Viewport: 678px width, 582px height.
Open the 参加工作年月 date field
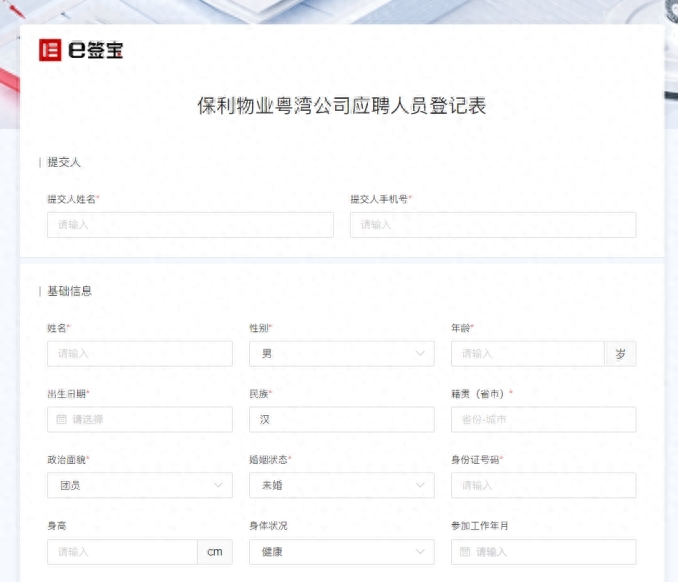pos(544,552)
